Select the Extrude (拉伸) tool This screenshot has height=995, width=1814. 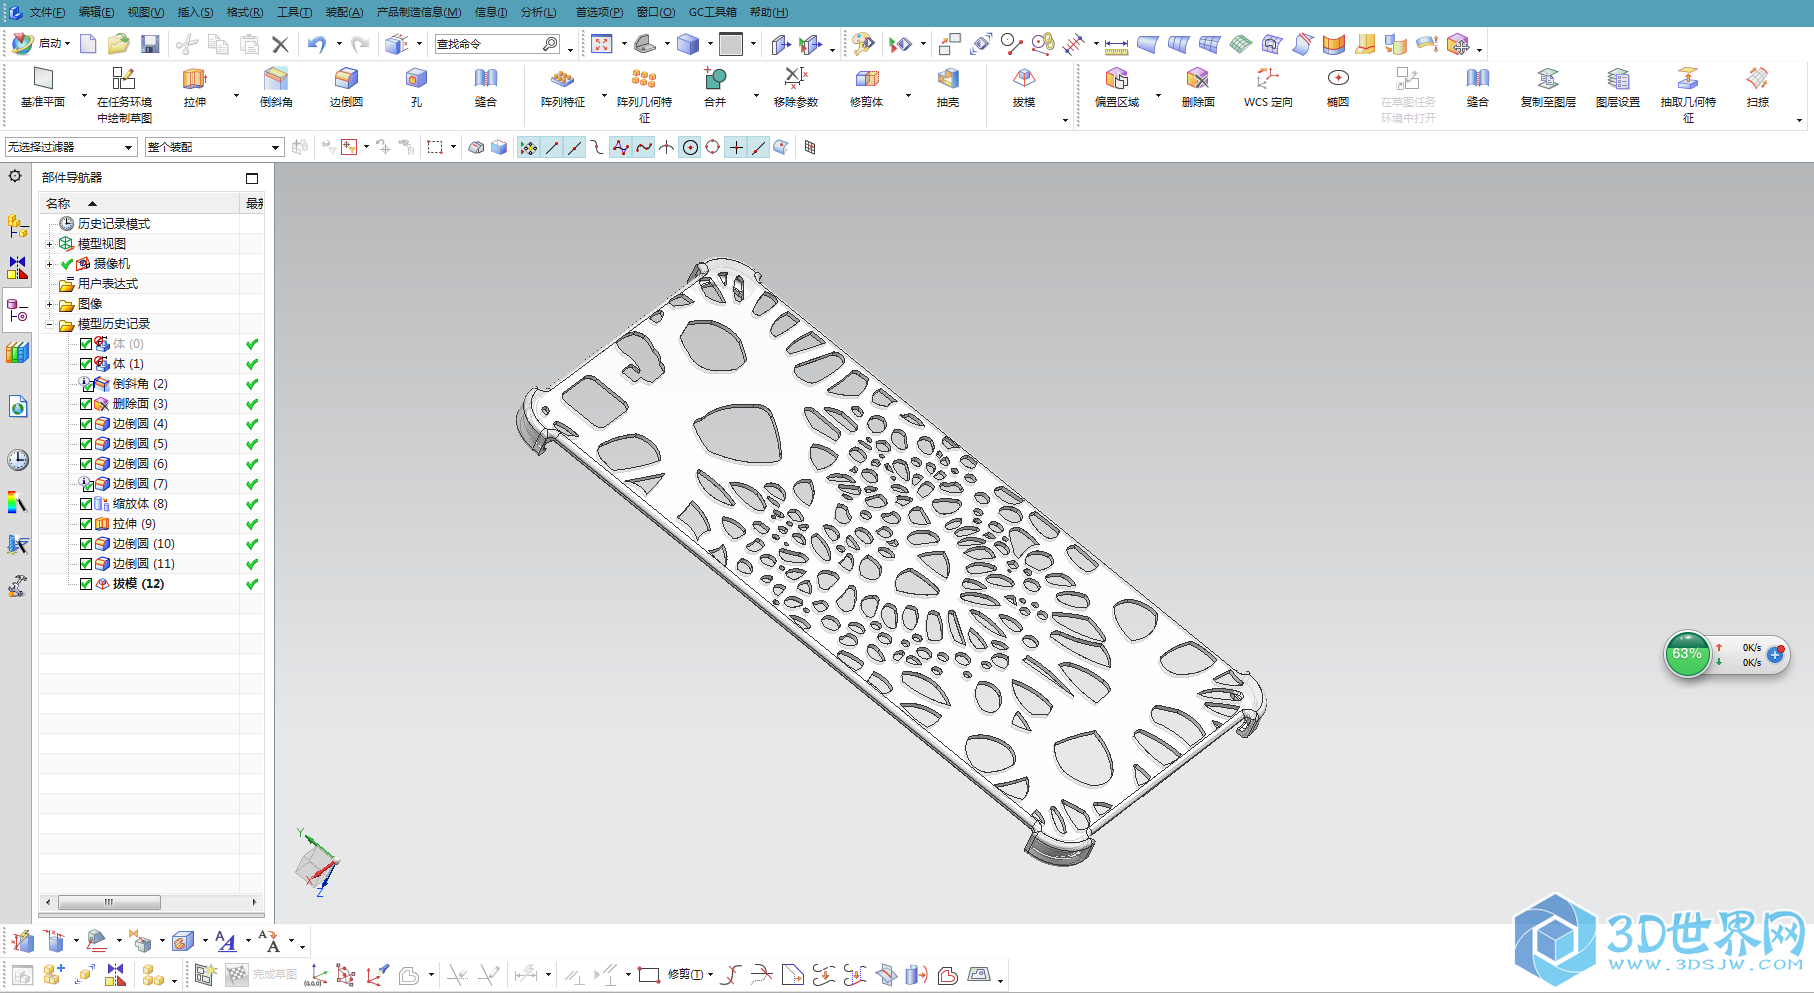195,87
